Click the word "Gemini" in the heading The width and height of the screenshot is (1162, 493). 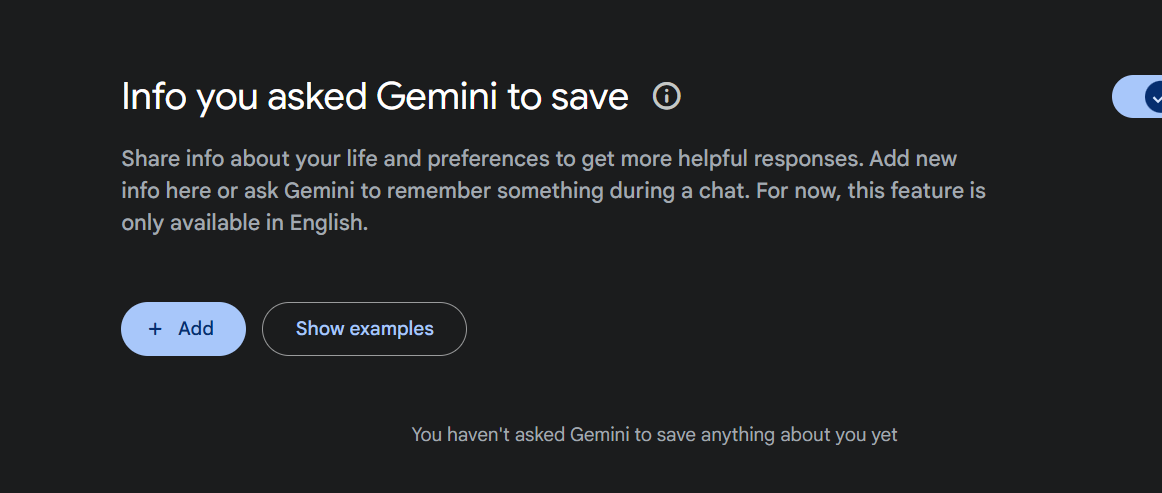[x=436, y=97]
